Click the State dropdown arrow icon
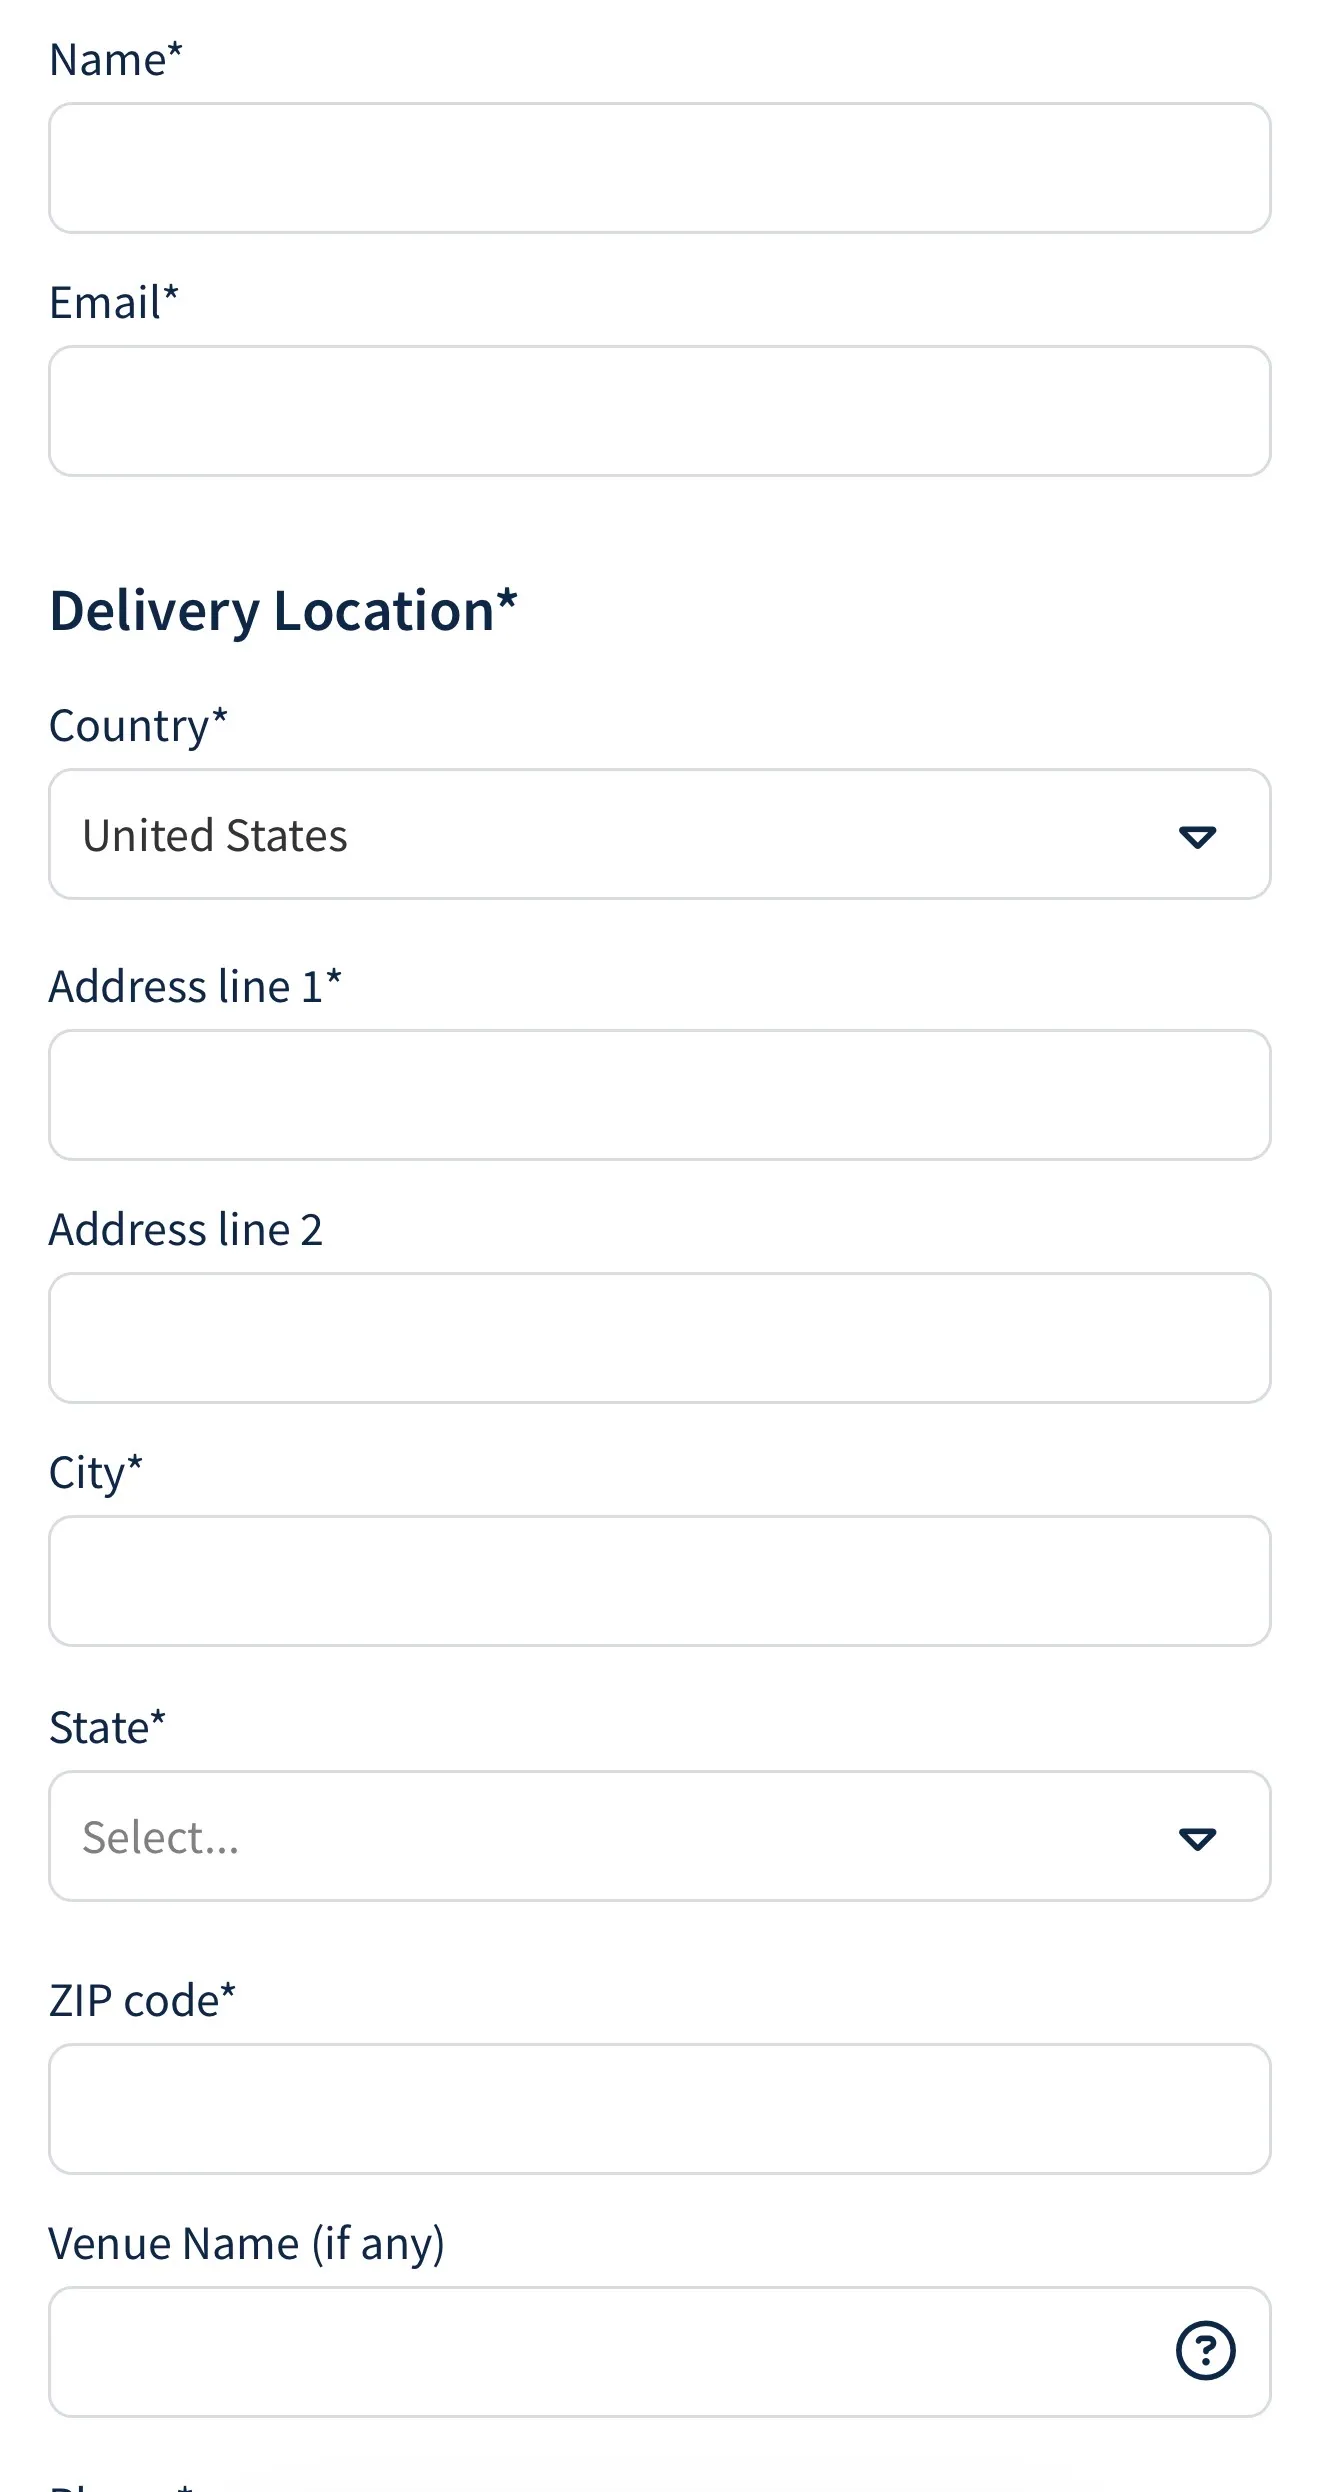This screenshot has height=2492, width=1320. [x=1197, y=1838]
